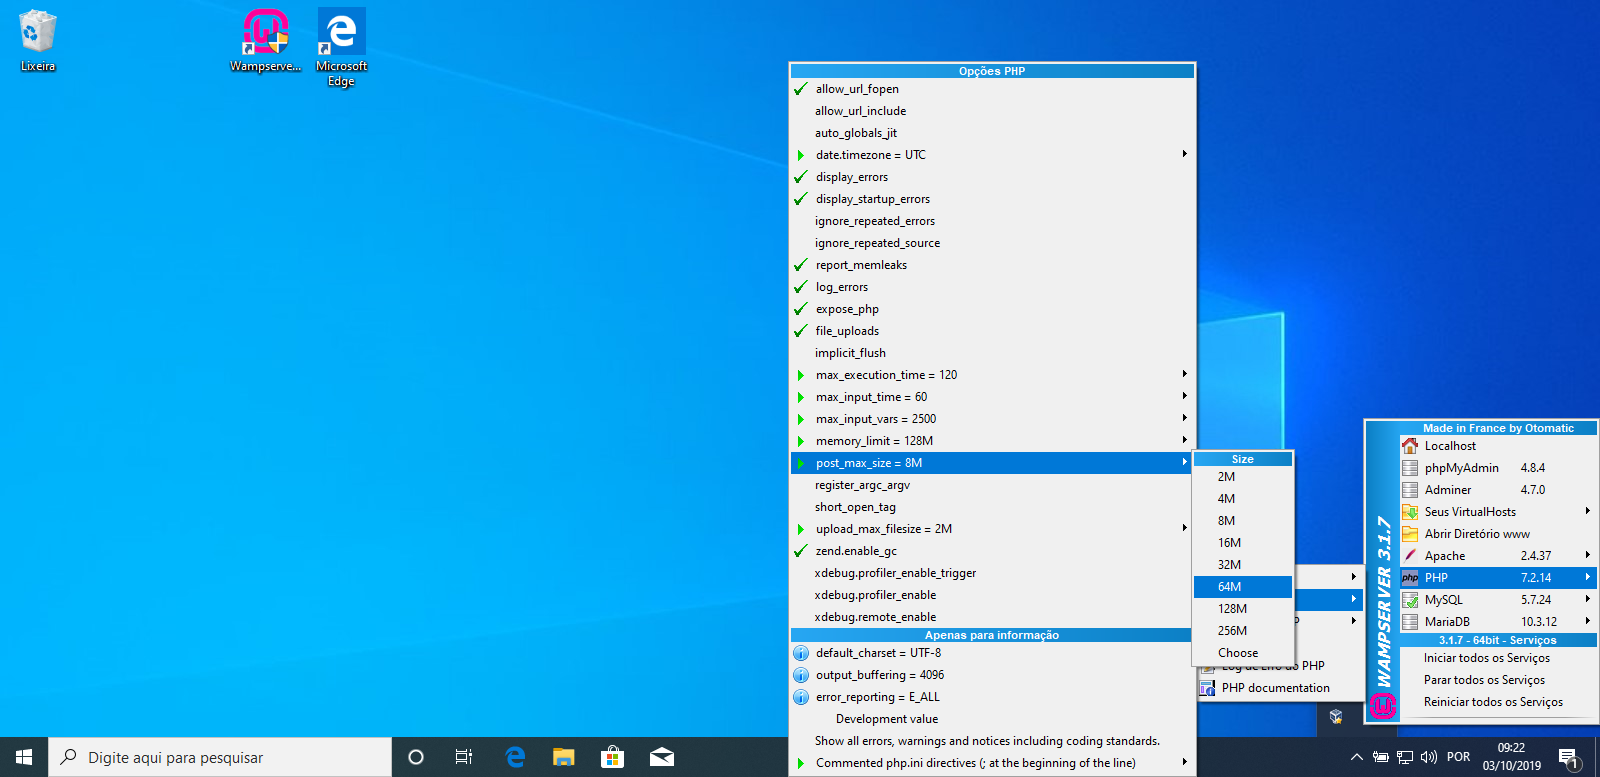The image size is (1600, 777).
Task: Expand max_execution_time = 120 submenu
Action: point(991,375)
